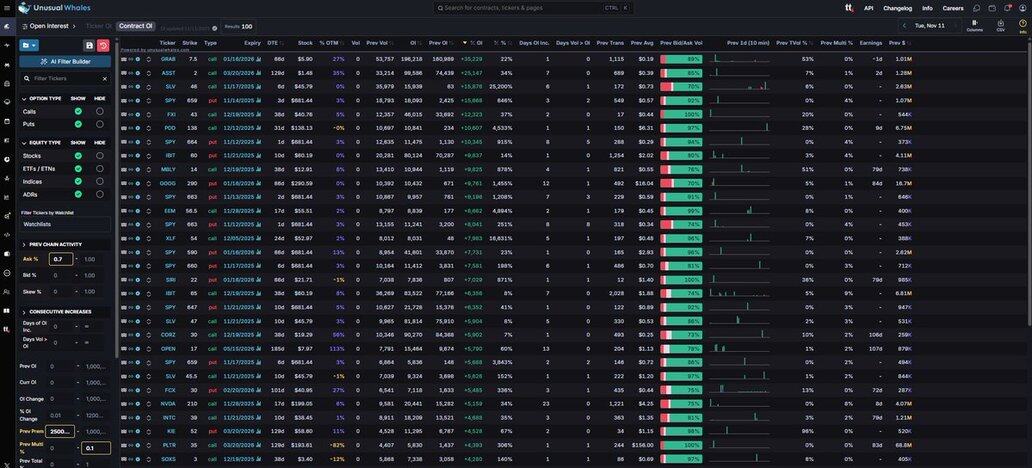Click the AI Filter Builder button
This screenshot has height=468, width=1032.
65,61
